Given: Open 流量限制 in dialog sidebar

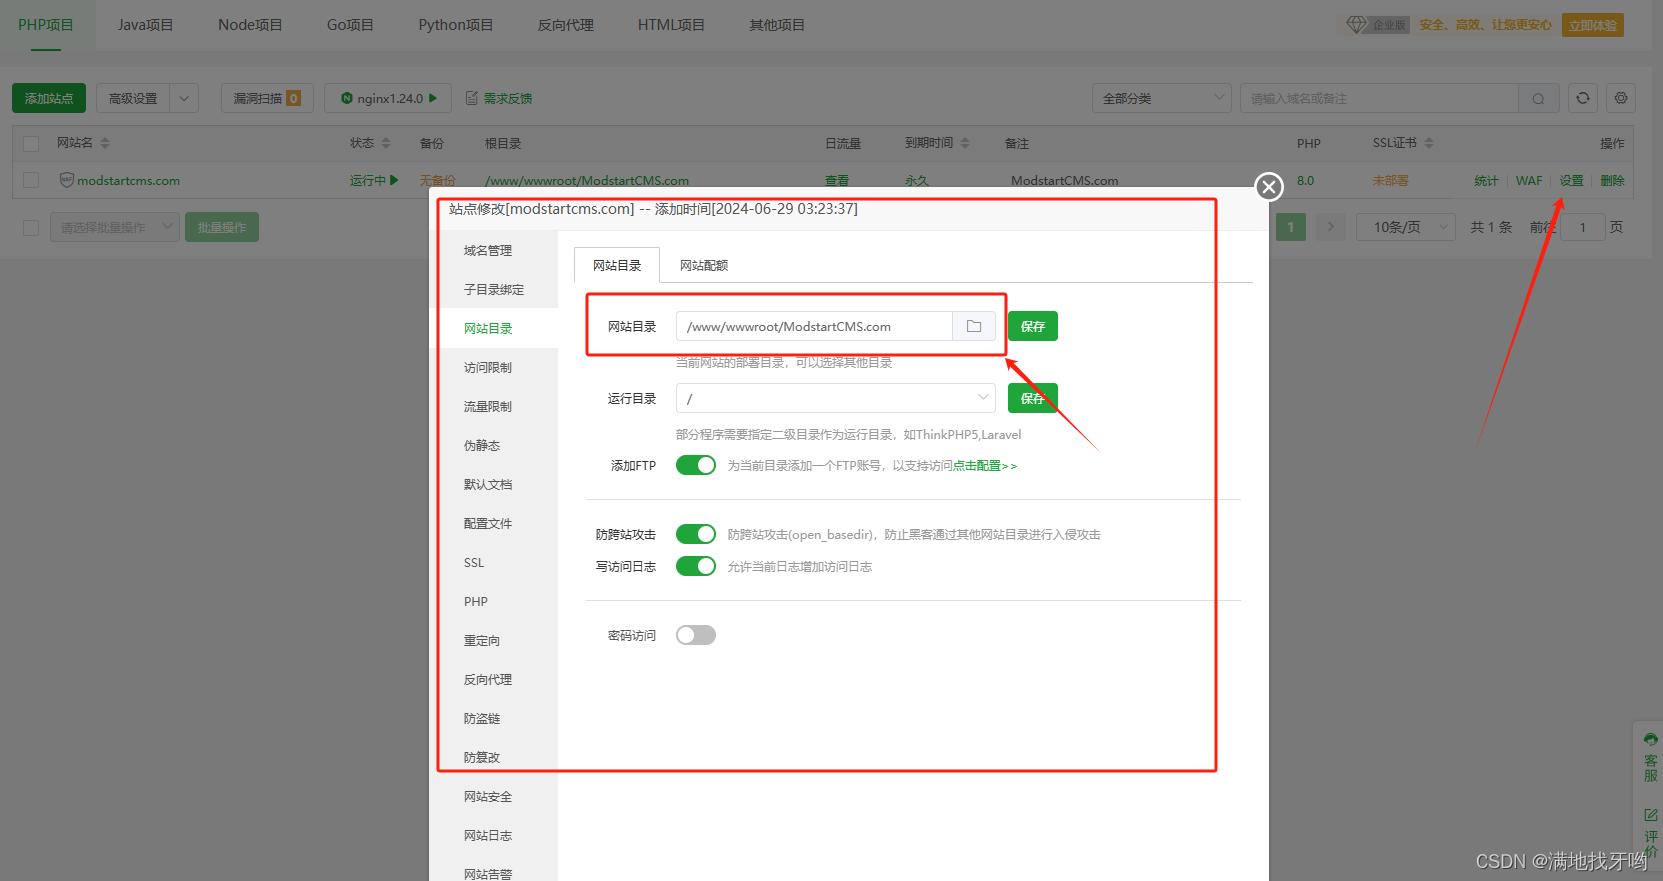Looking at the screenshot, I should [x=488, y=406].
